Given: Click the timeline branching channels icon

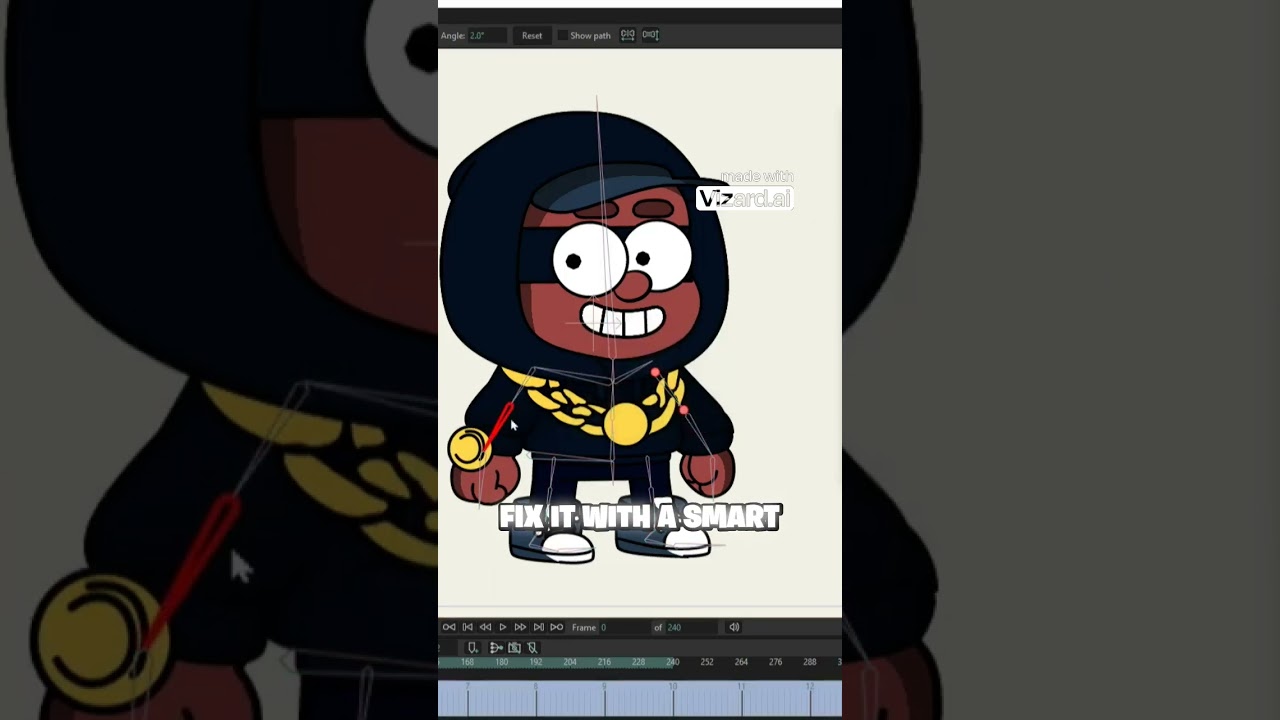Looking at the screenshot, I should point(496,648).
